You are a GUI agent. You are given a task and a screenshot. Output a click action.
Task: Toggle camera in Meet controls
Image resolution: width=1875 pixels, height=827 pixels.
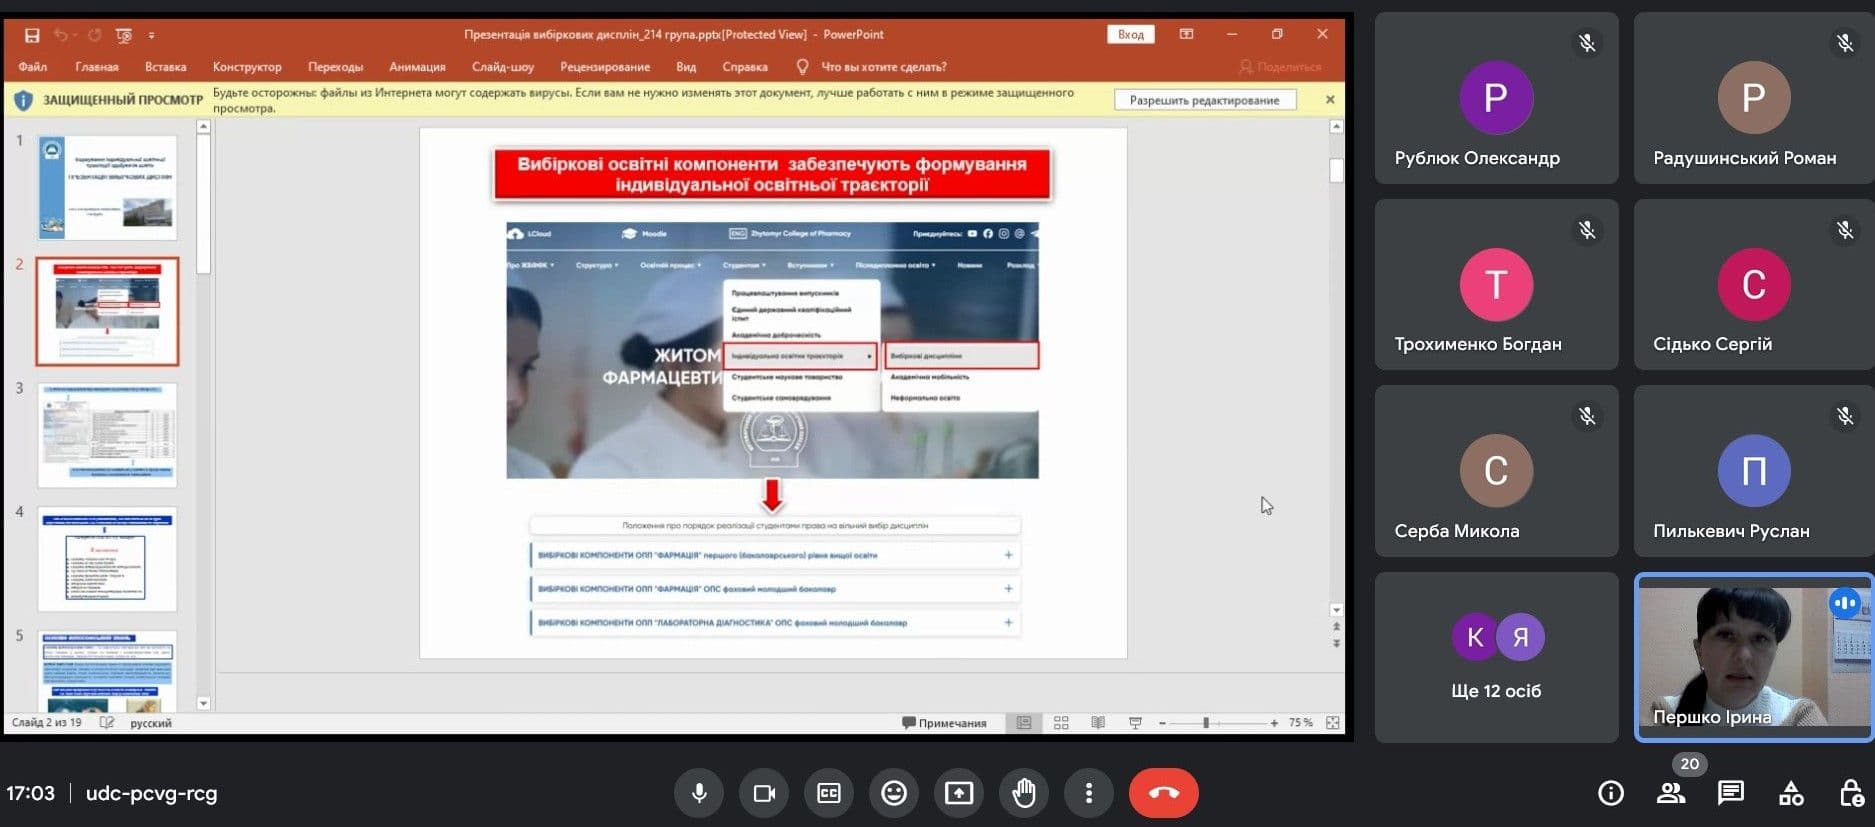coord(764,793)
